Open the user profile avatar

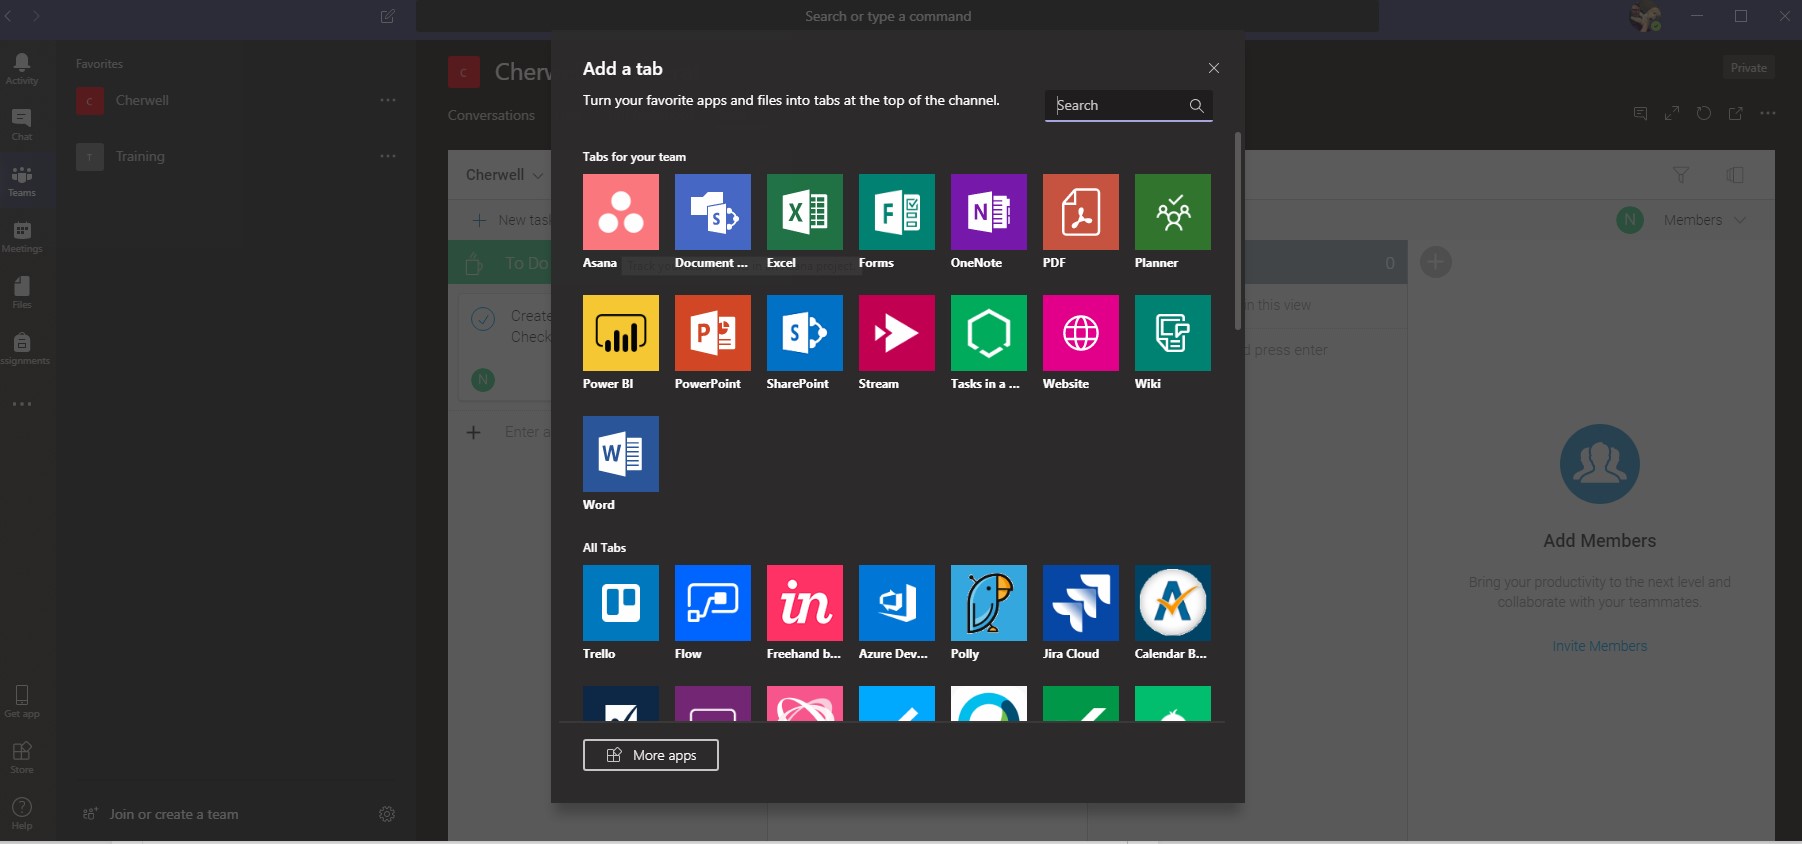[x=1645, y=17]
